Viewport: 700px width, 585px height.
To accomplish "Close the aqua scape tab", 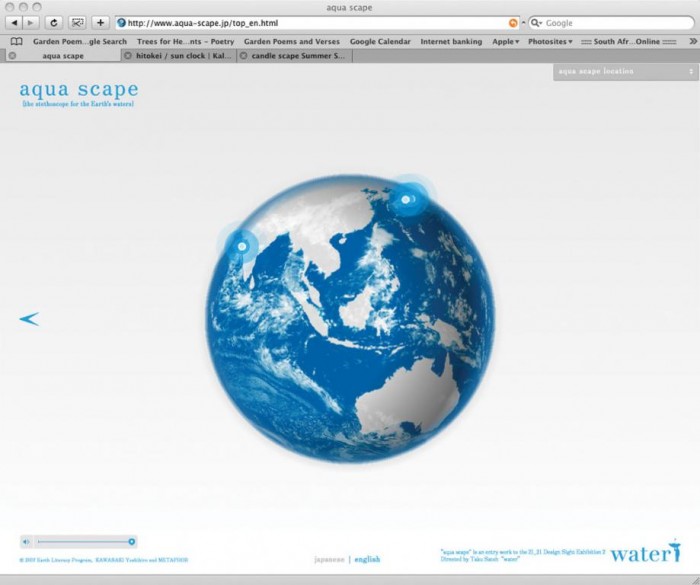I will 12,56.
